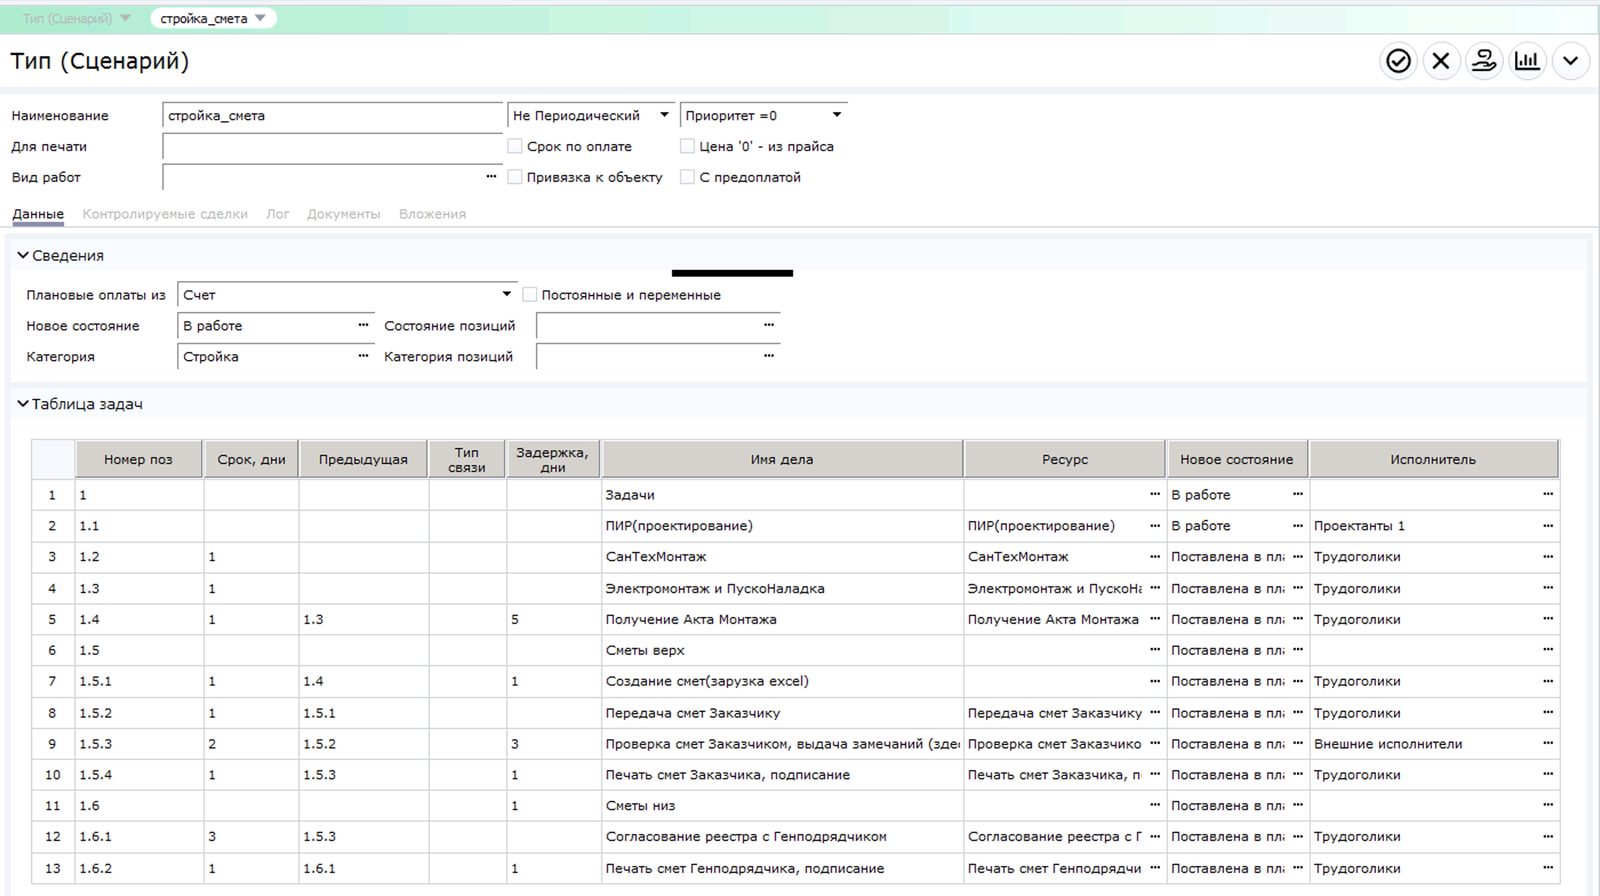Open the bar chart report icon
The width and height of the screenshot is (1600, 896).
pos(1527,61)
